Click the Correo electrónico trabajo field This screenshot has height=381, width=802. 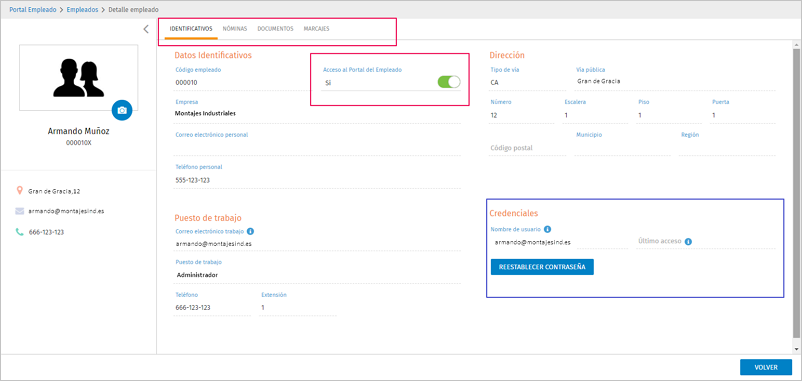point(317,244)
